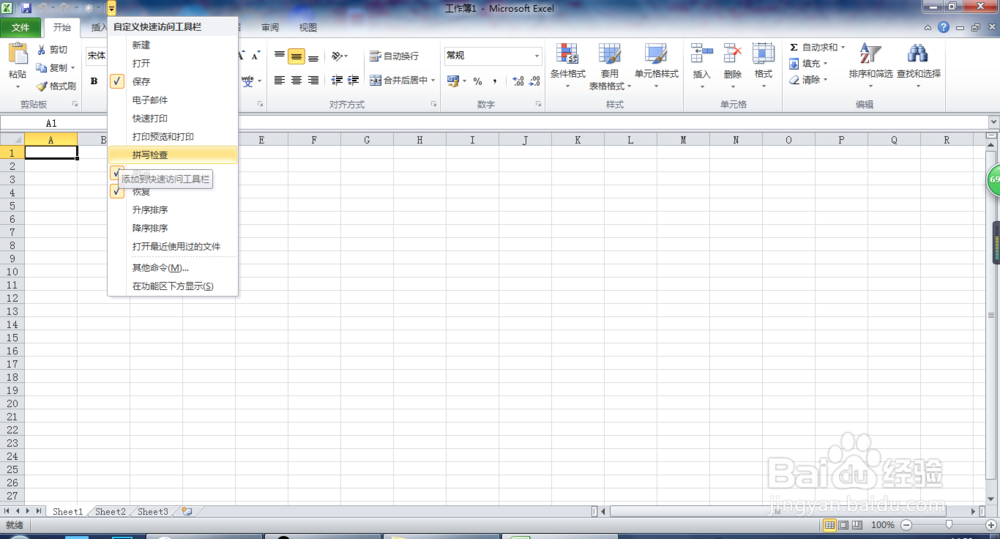The image size is (1000, 539).
Task: Apply percent style format
Action: tap(478, 81)
